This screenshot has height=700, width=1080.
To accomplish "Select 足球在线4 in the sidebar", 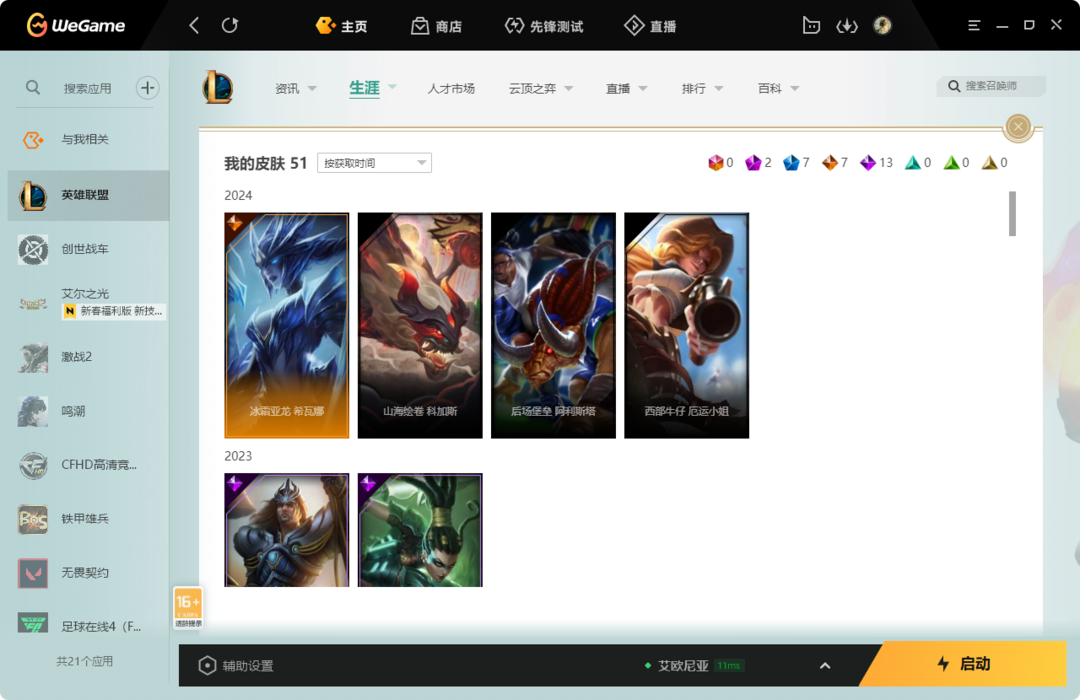I will coord(88,626).
